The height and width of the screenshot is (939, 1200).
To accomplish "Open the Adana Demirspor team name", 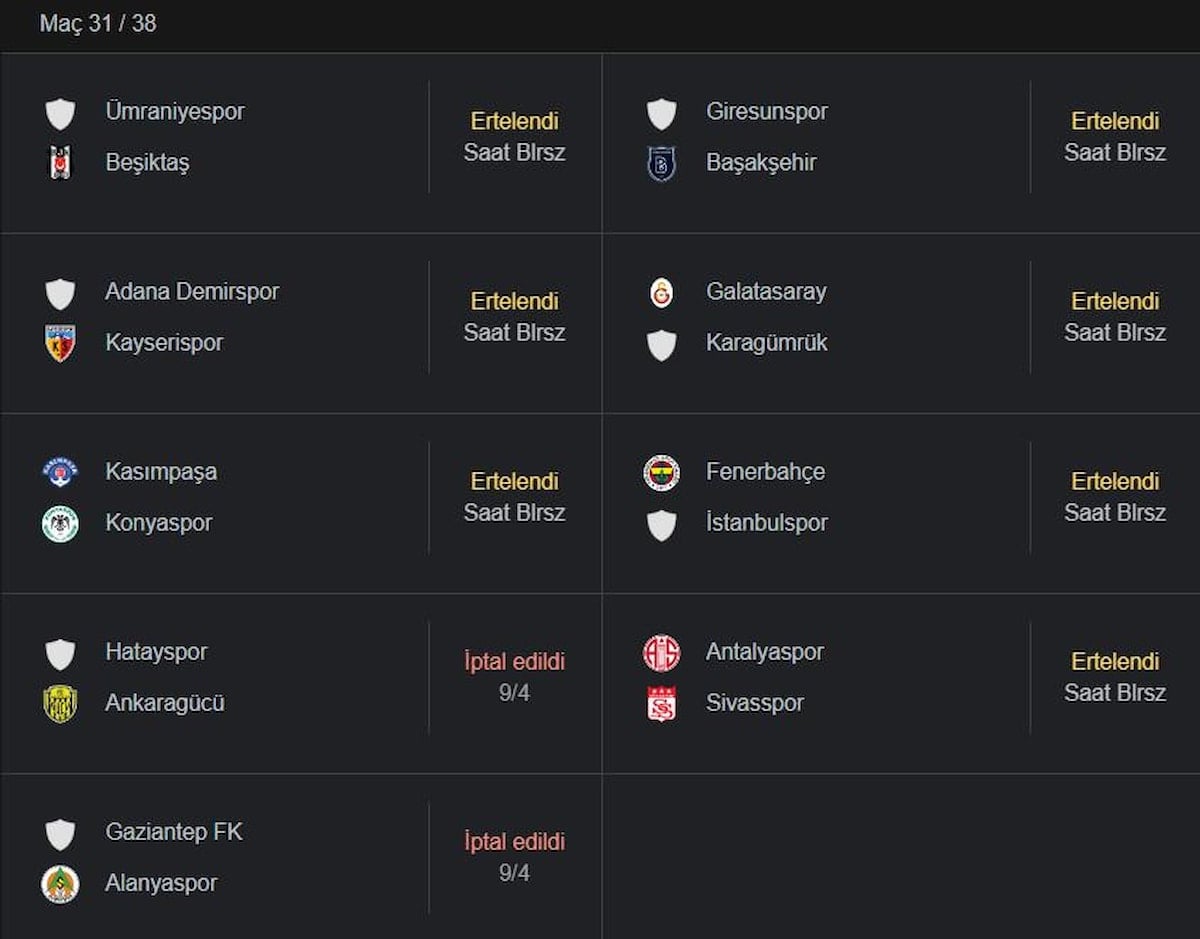I will pyautogui.click(x=192, y=291).
